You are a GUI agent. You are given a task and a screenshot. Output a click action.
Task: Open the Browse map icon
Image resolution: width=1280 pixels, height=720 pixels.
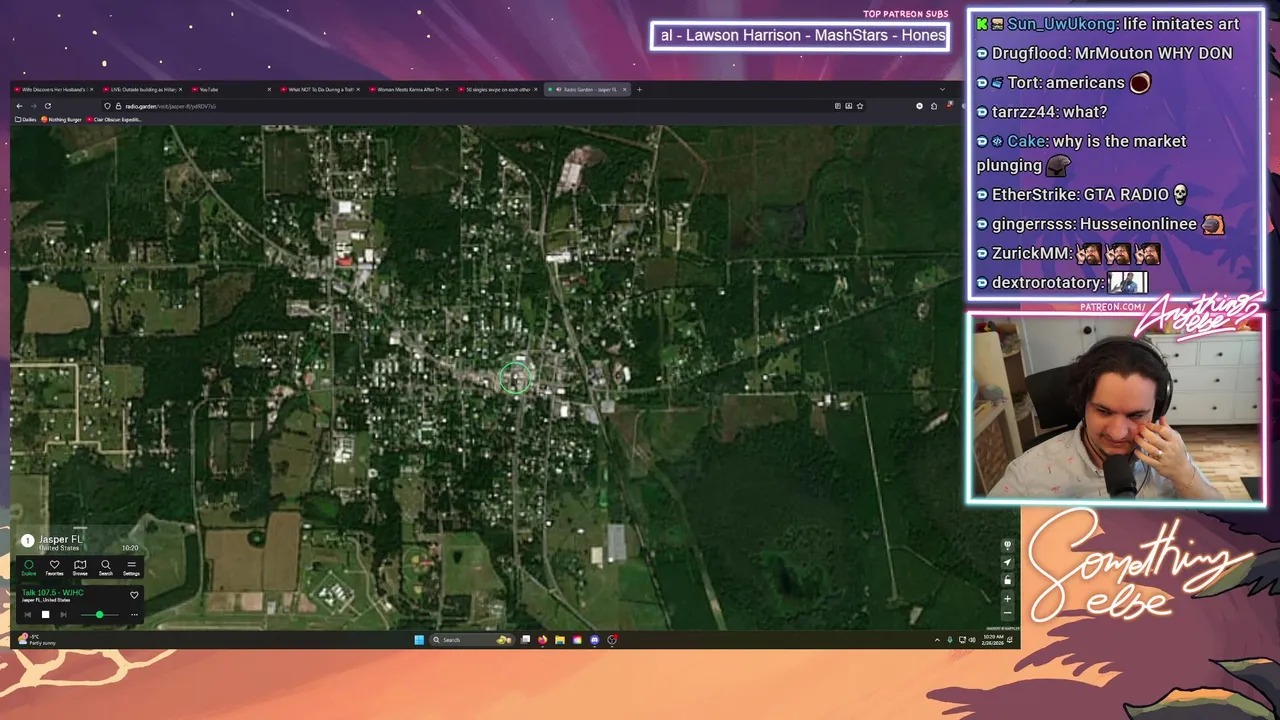click(x=80, y=568)
